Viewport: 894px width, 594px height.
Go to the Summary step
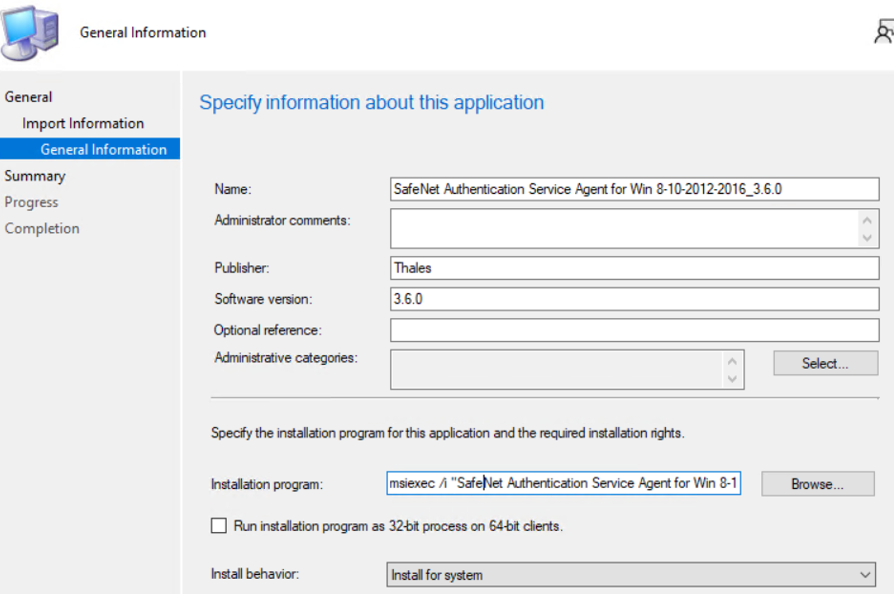click(35, 176)
